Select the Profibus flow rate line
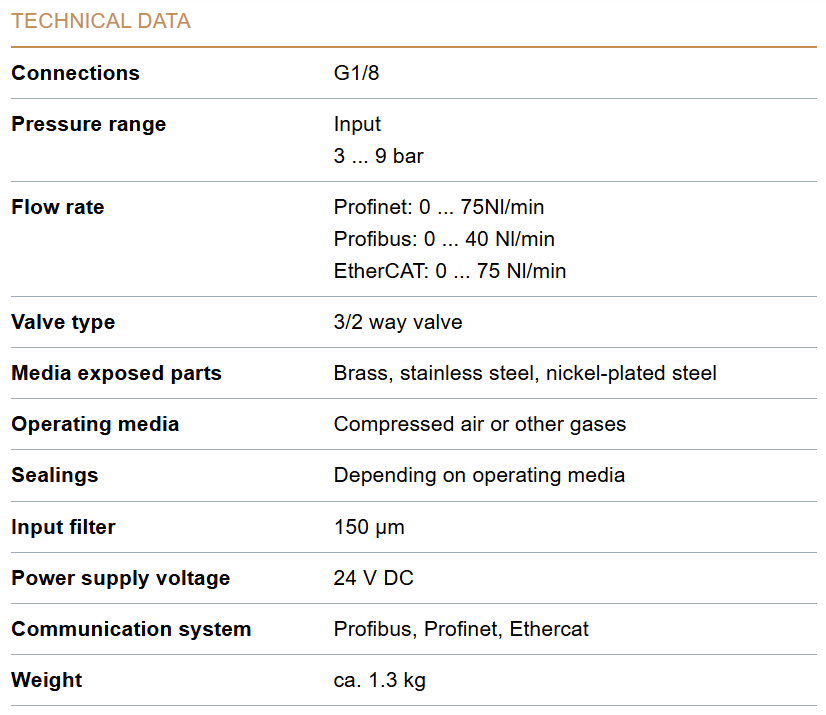The height and width of the screenshot is (715, 826). pos(444,239)
